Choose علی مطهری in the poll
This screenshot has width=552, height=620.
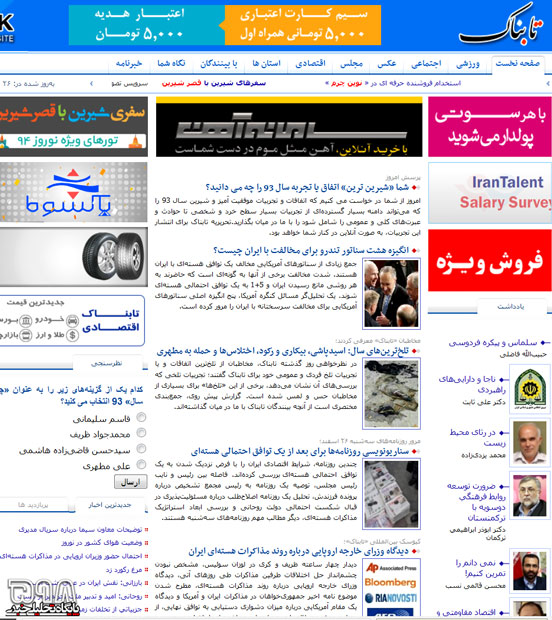point(141,464)
